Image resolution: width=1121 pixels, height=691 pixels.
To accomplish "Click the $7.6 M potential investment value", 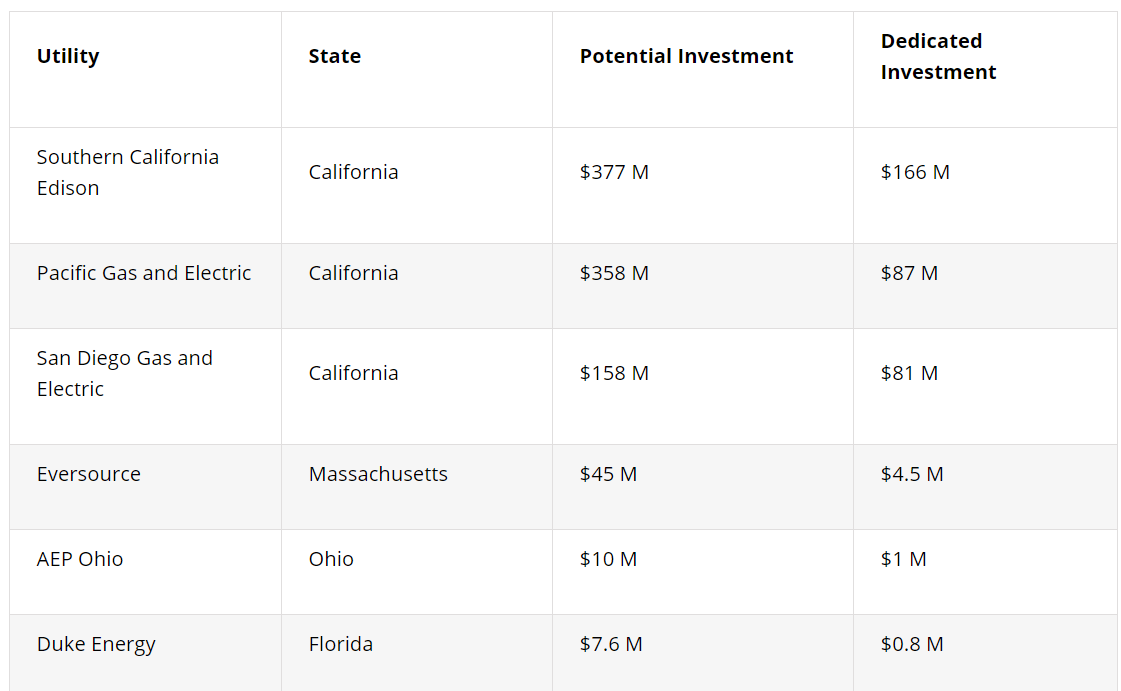I will tap(611, 644).
